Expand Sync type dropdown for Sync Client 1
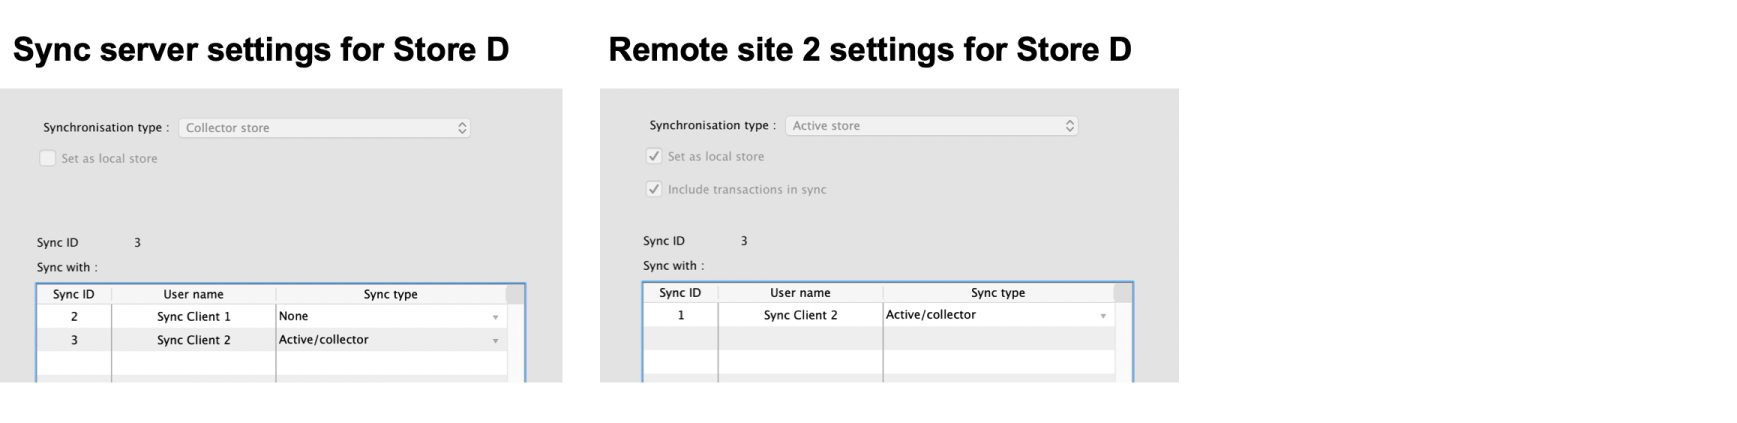This screenshot has height=423, width=1737. 494,317
